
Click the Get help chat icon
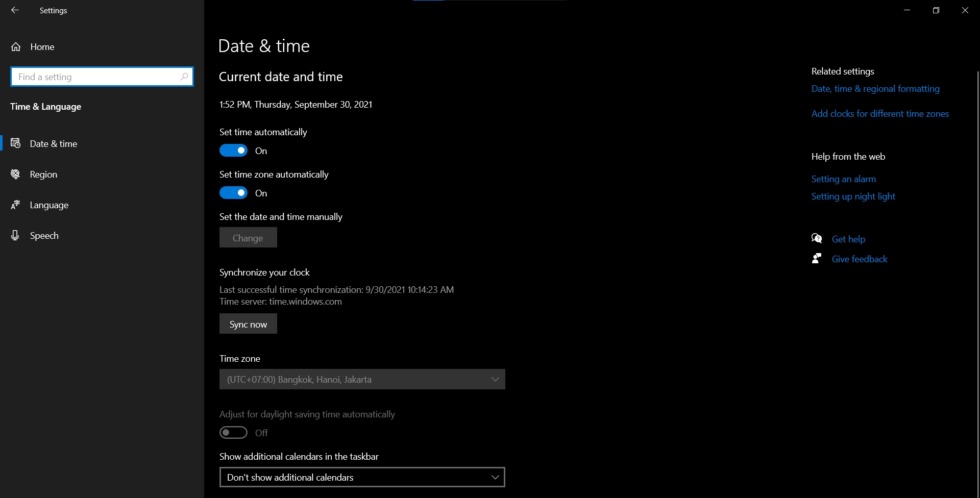(x=816, y=238)
